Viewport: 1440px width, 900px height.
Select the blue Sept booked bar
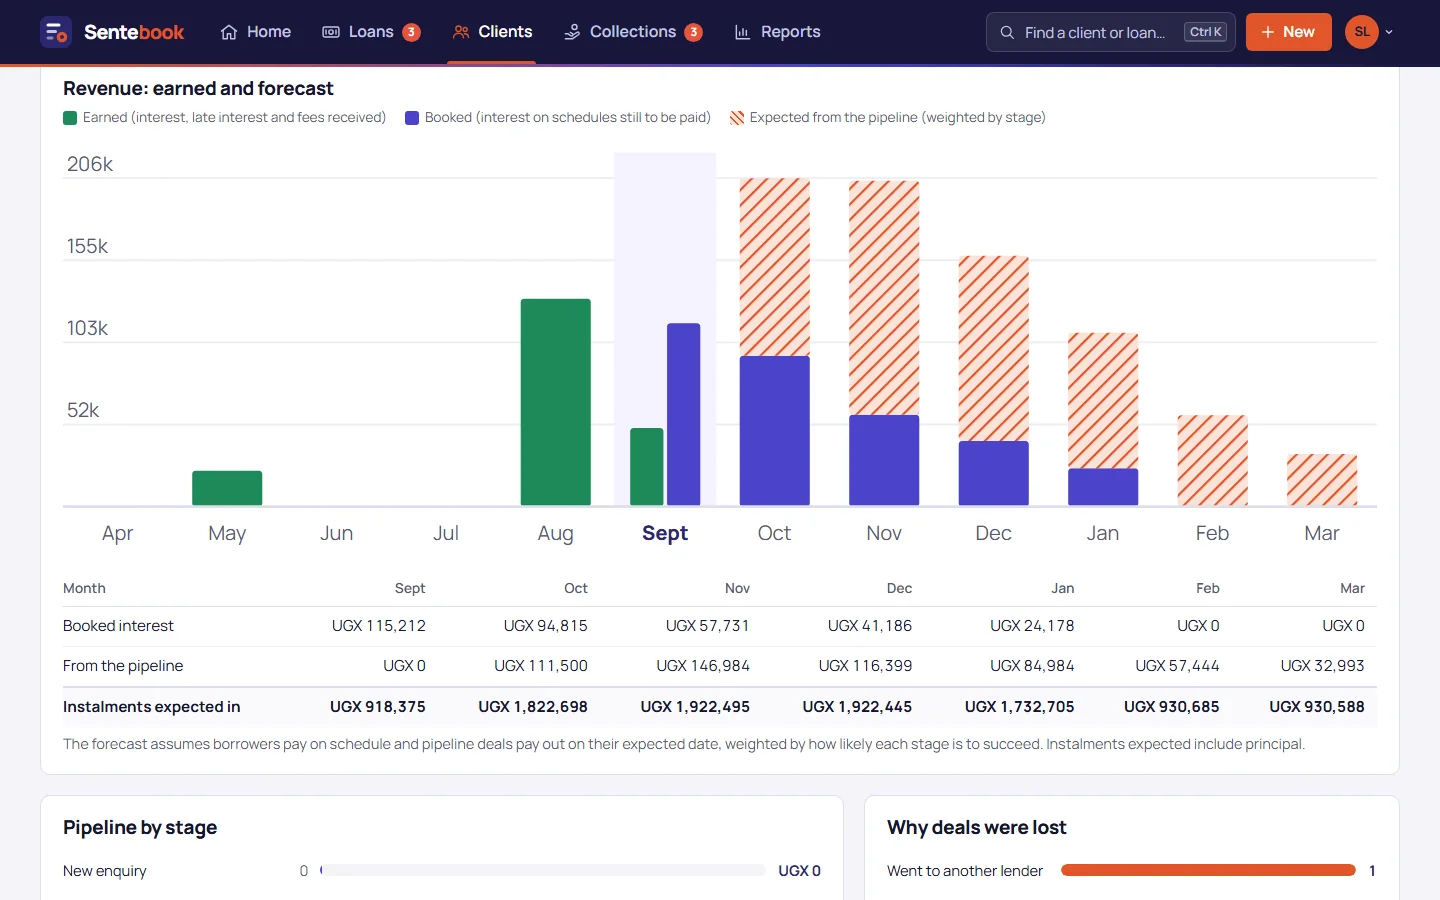684,414
